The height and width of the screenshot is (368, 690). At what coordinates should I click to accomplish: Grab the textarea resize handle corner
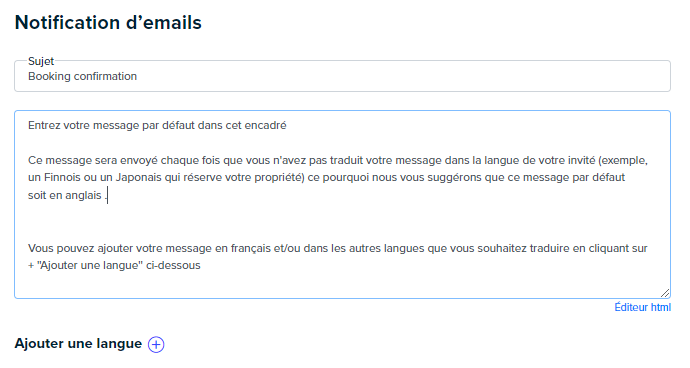pyautogui.click(x=665, y=293)
